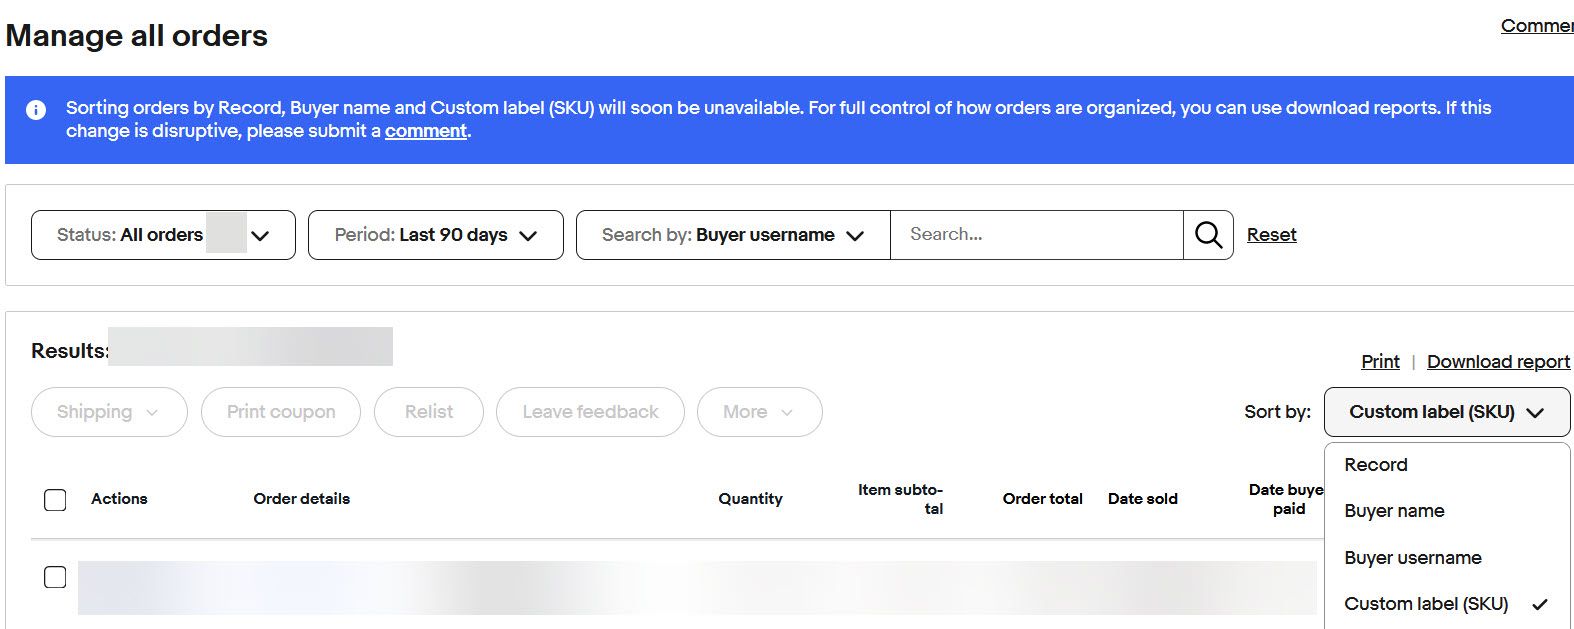Click the chevron on More button
Screen dimensions: 1574x629
(x=787, y=412)
